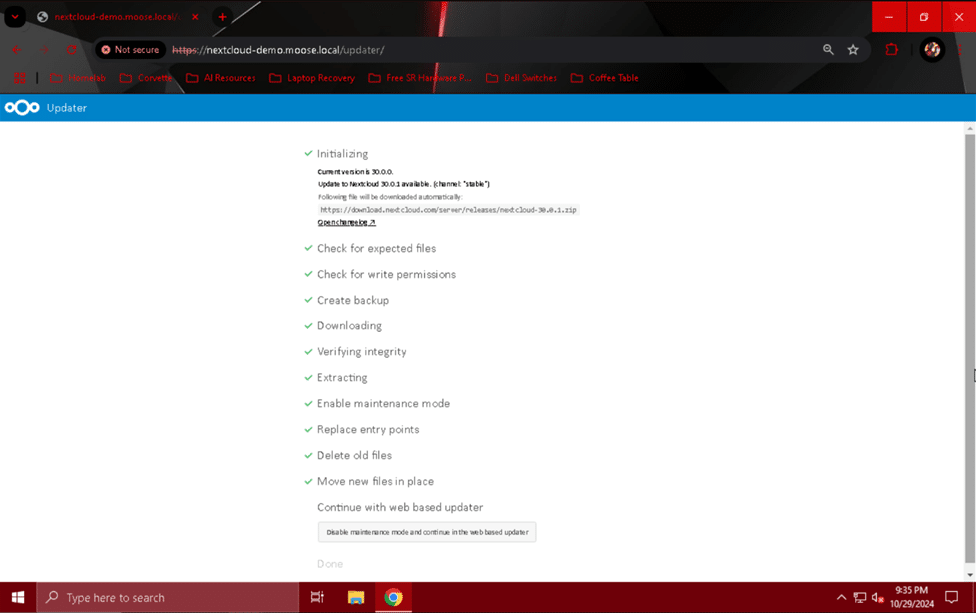Open File Explorer from the taskbar

click(x=355, y=597)
